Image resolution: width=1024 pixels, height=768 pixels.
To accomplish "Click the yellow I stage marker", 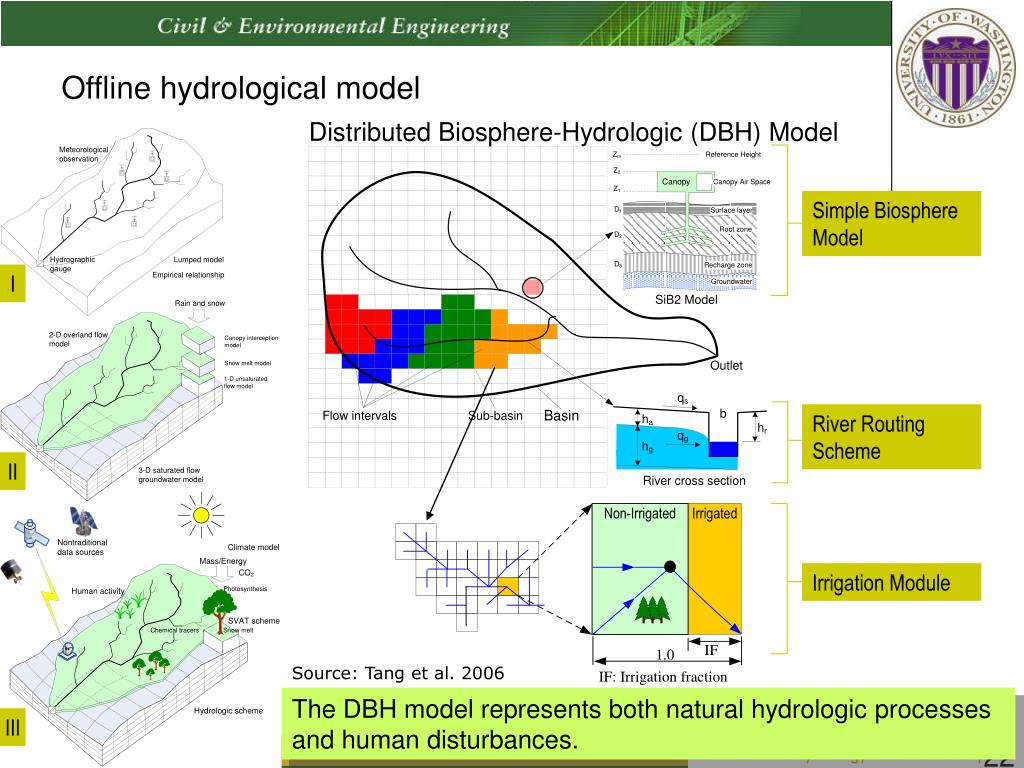I will coord(12,283).
